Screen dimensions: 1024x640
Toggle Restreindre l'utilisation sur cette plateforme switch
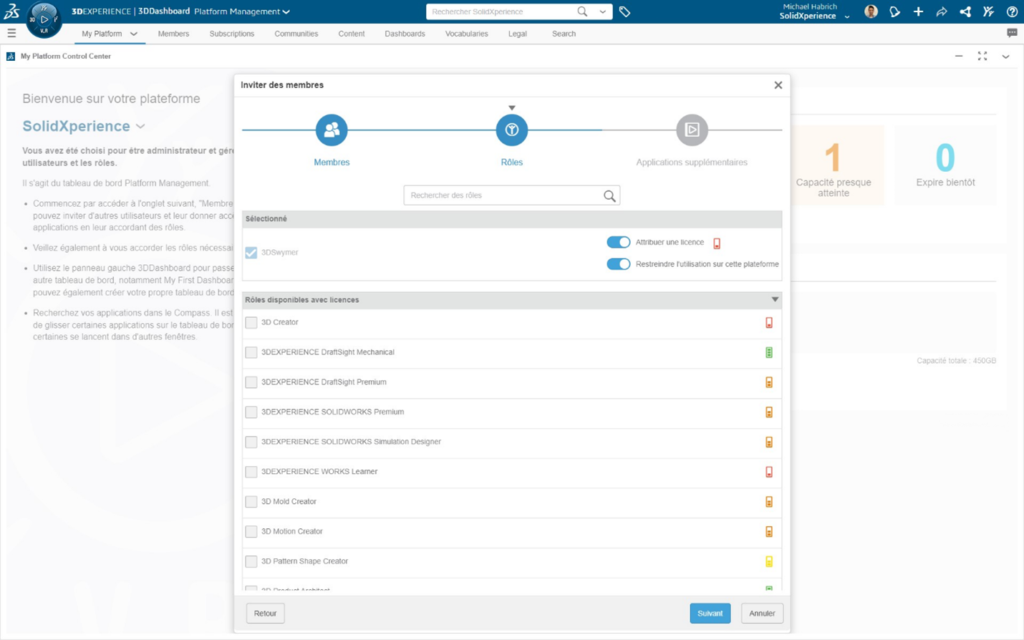point(618,264)
